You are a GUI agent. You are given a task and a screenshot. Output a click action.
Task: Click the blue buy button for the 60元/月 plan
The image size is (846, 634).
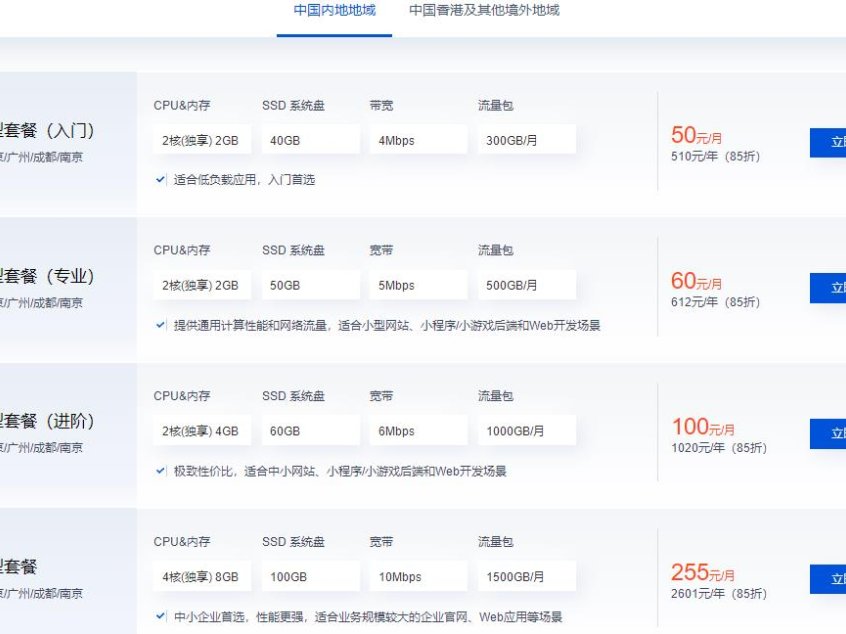coord(828,288)
